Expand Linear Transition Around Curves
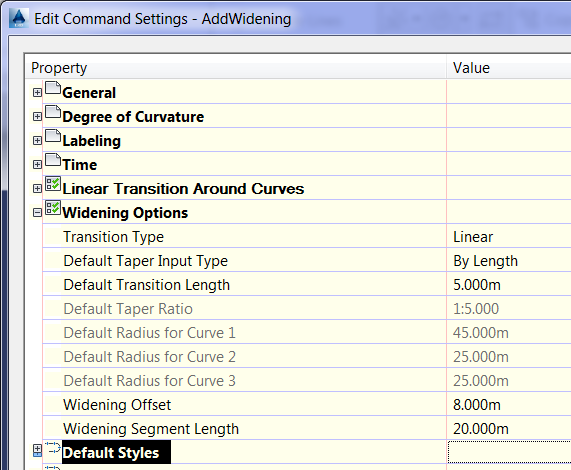This screenshot has width=571, height=470. click(37, 189)
